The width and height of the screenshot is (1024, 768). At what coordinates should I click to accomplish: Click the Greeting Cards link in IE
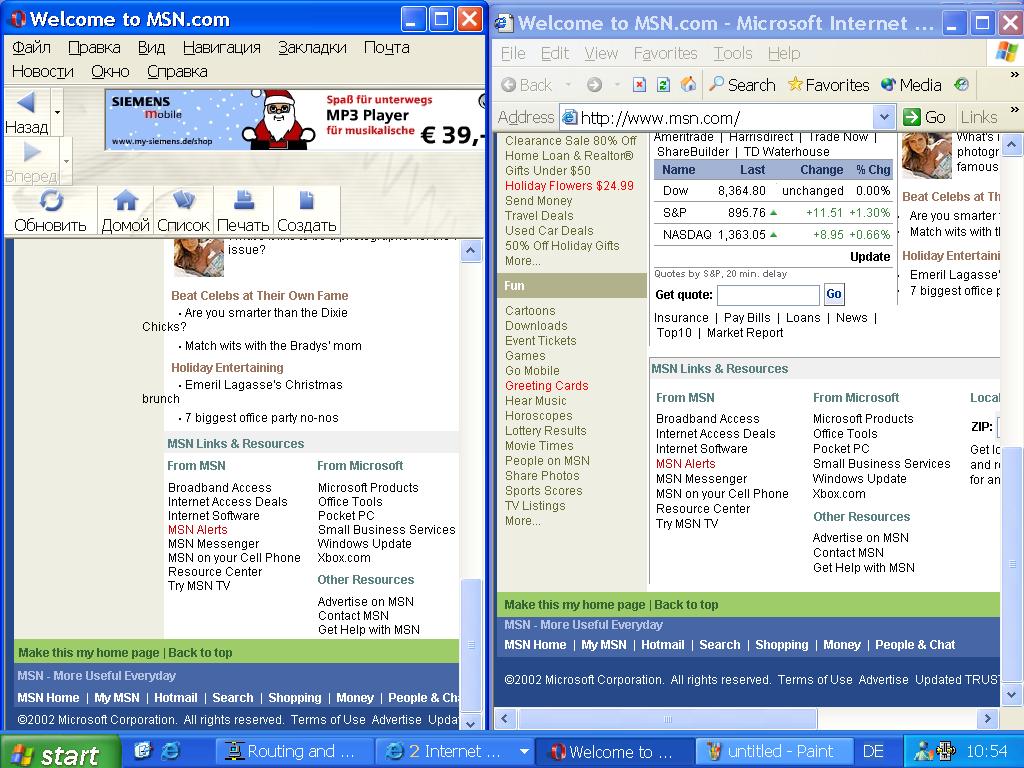(547, 385)
